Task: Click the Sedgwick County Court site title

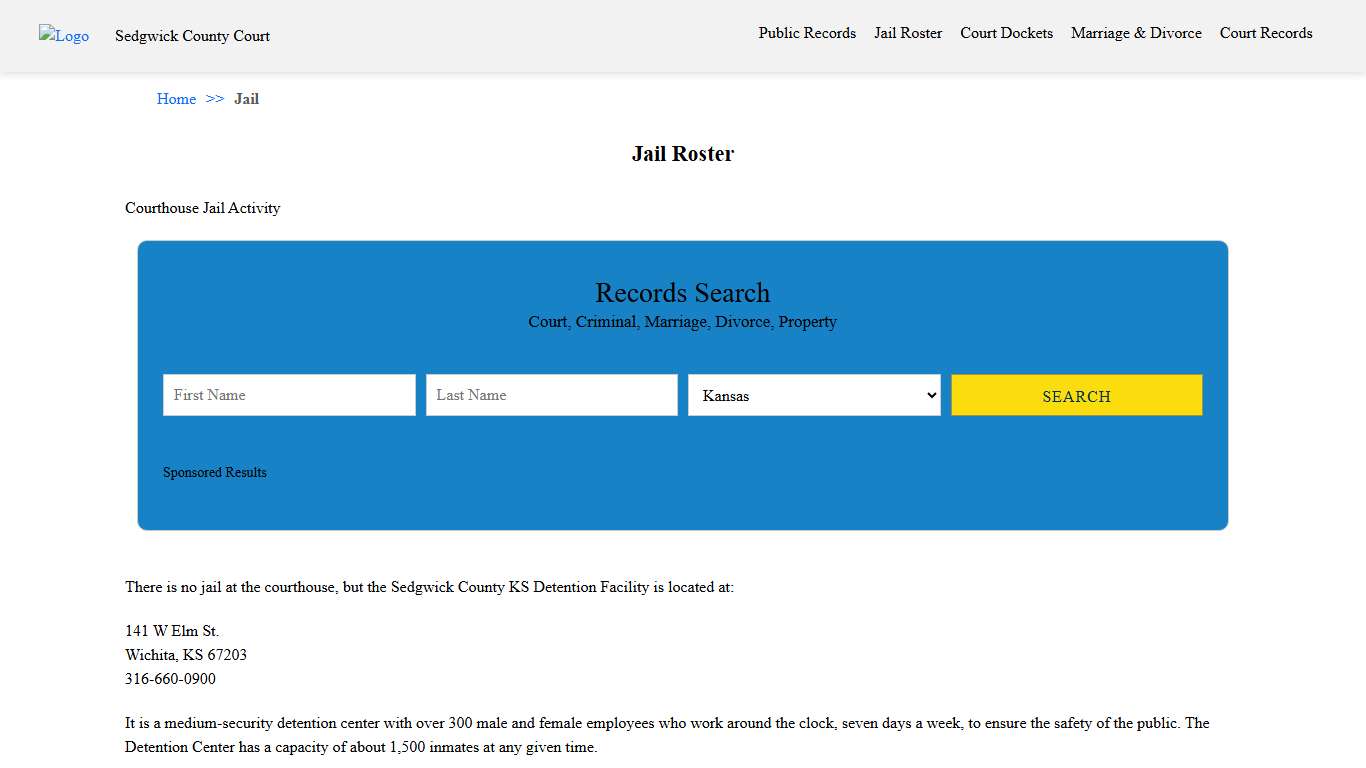Action: coord(192,36)
